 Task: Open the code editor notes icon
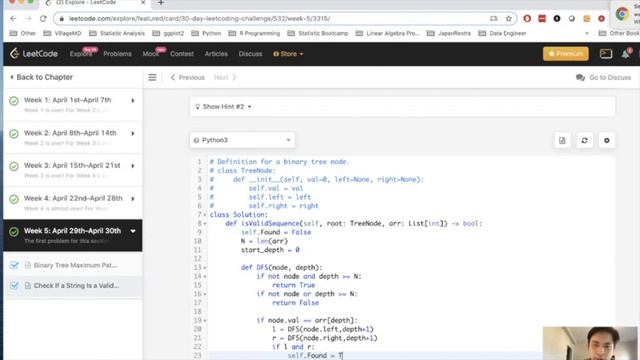562,140
